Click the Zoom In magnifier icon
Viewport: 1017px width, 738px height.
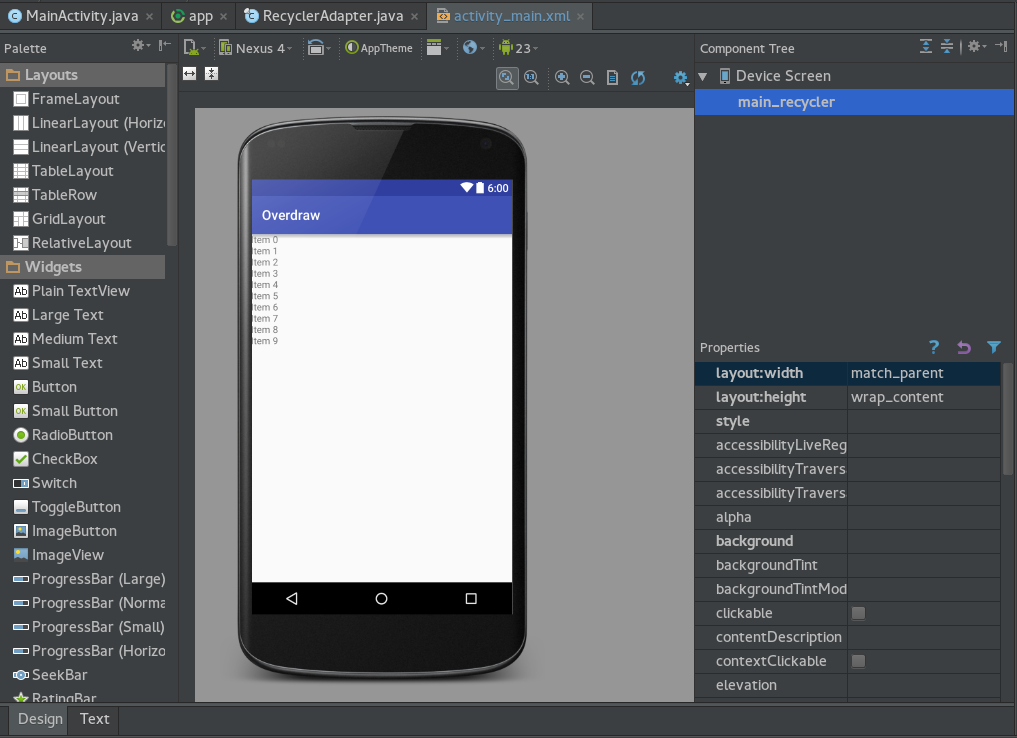pyautogui.click(x=562, y=77)
